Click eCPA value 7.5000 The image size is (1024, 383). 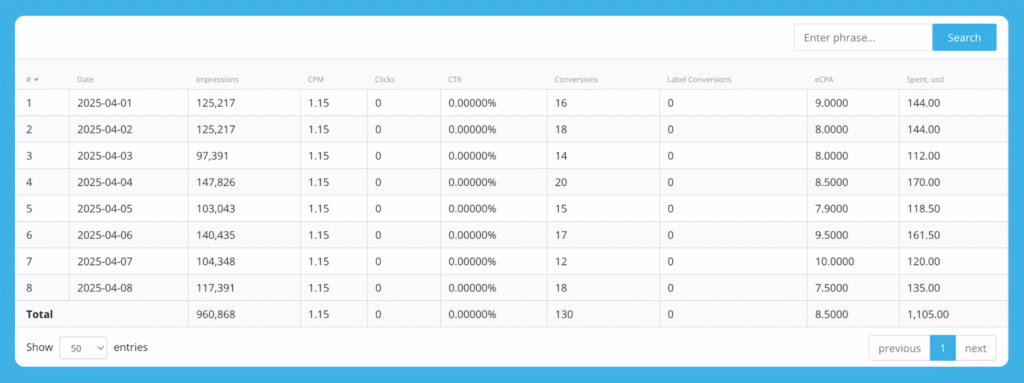coord(832,288)
